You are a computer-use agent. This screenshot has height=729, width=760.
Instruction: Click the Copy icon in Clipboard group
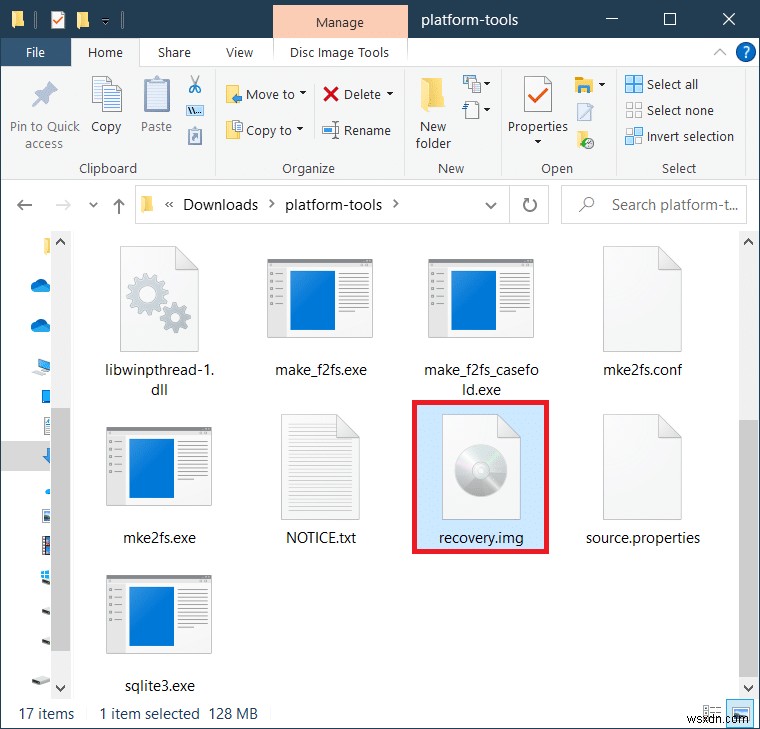tap(106, 95)
